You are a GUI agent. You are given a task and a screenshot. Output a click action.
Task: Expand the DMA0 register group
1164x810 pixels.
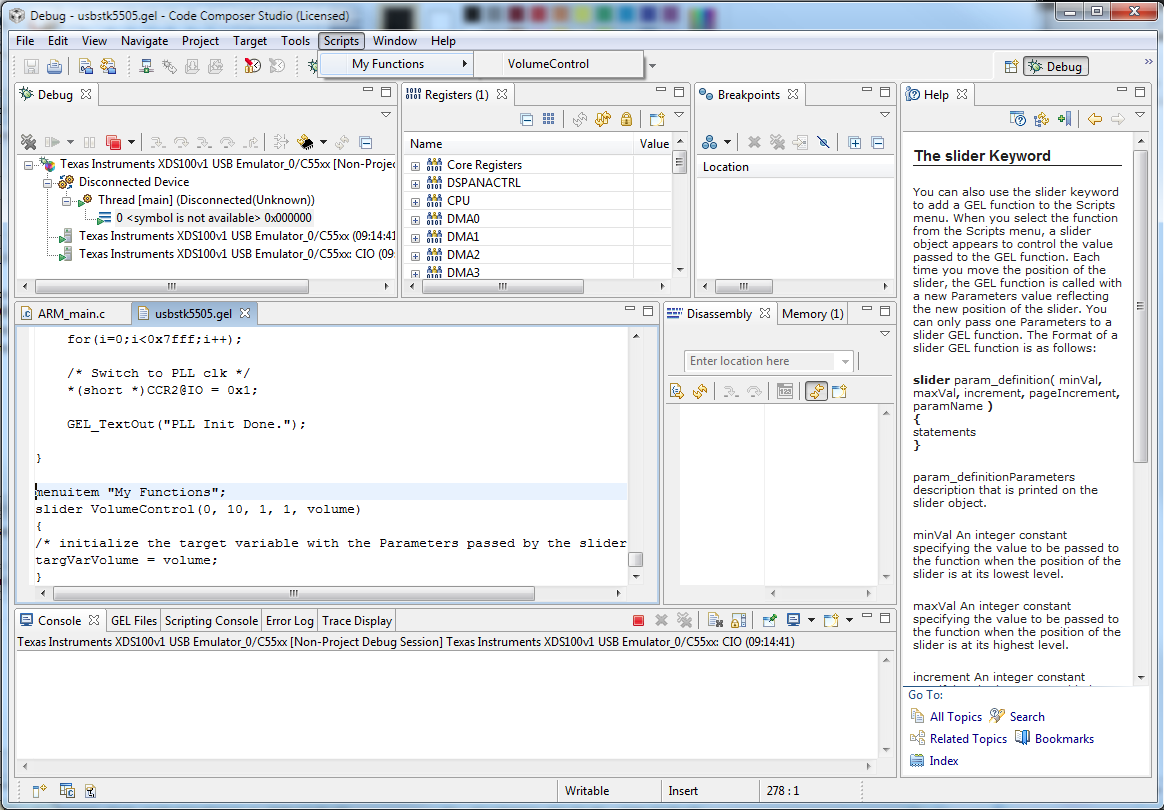click(x=415, y=219)
